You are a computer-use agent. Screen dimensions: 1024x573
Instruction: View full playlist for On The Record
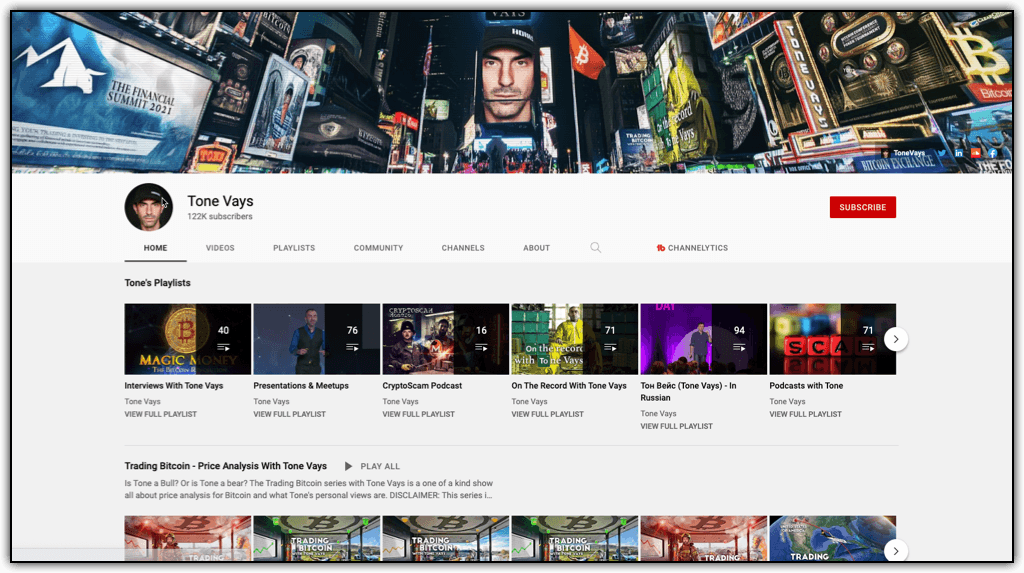547,414
